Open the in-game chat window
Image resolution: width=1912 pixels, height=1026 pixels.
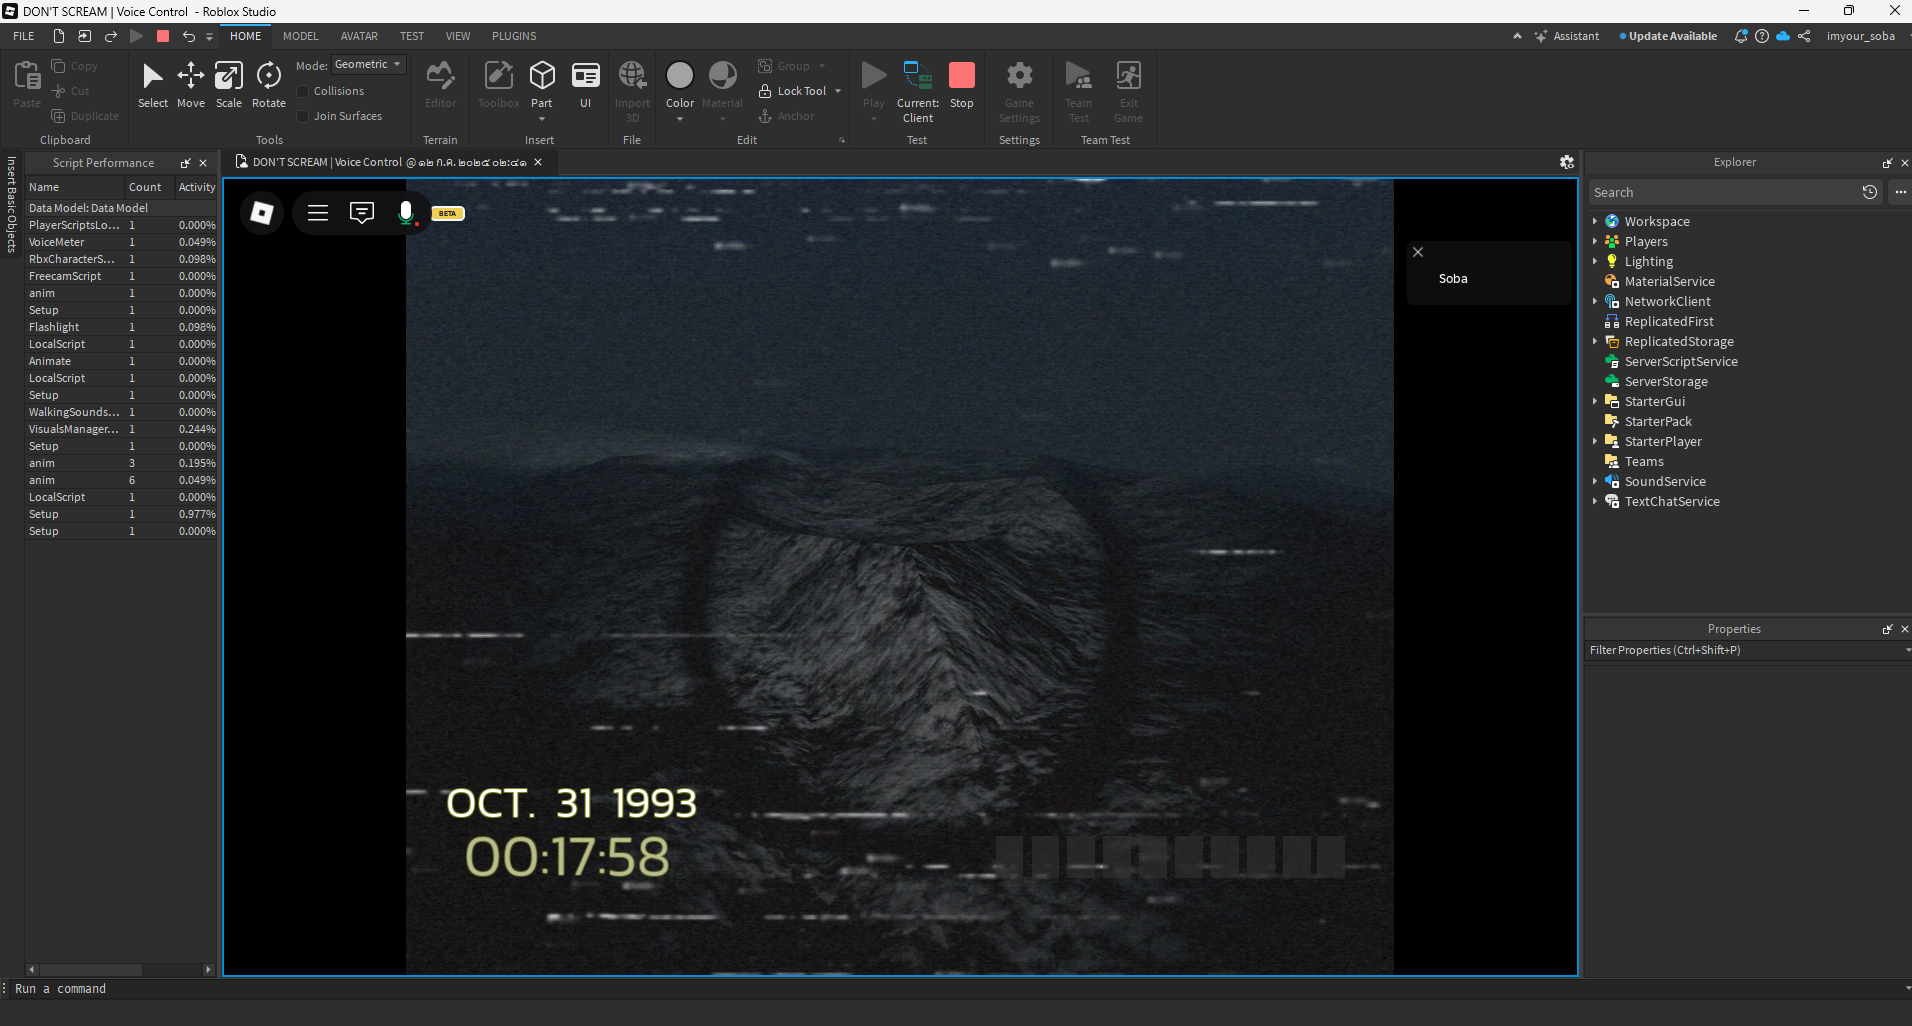pos(362,213)
